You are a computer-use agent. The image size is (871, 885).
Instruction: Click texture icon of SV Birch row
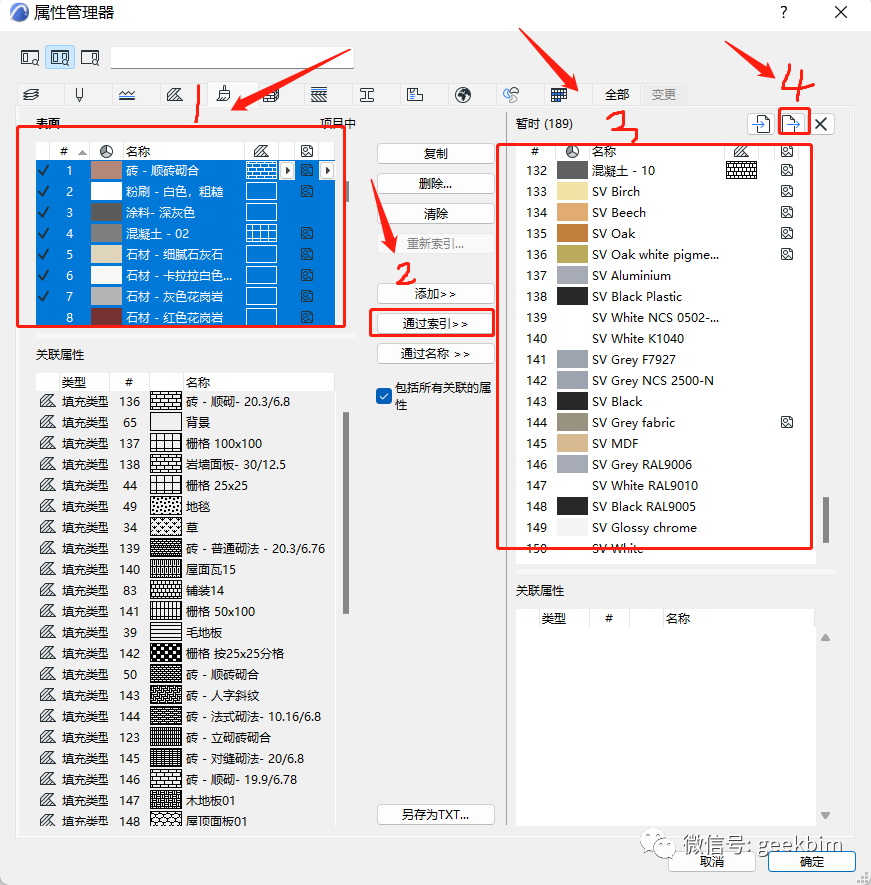pyautogui.click(x=787, y=191)
